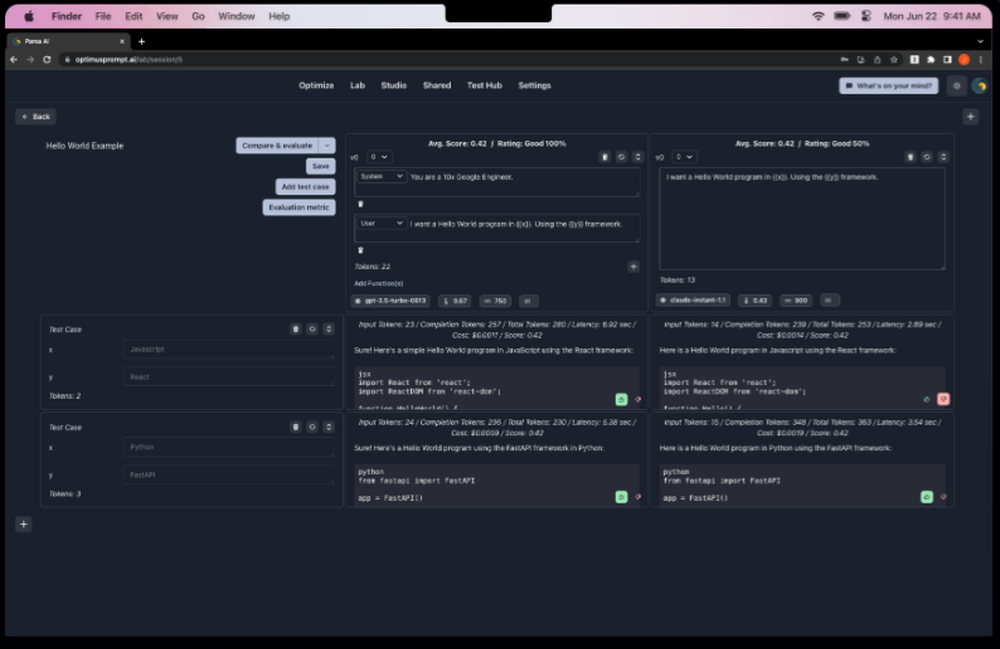Thumbs up the claude Python FastAPI output
The width and height of the screenshot is (1000, 649).
click(x=927, y=497)
